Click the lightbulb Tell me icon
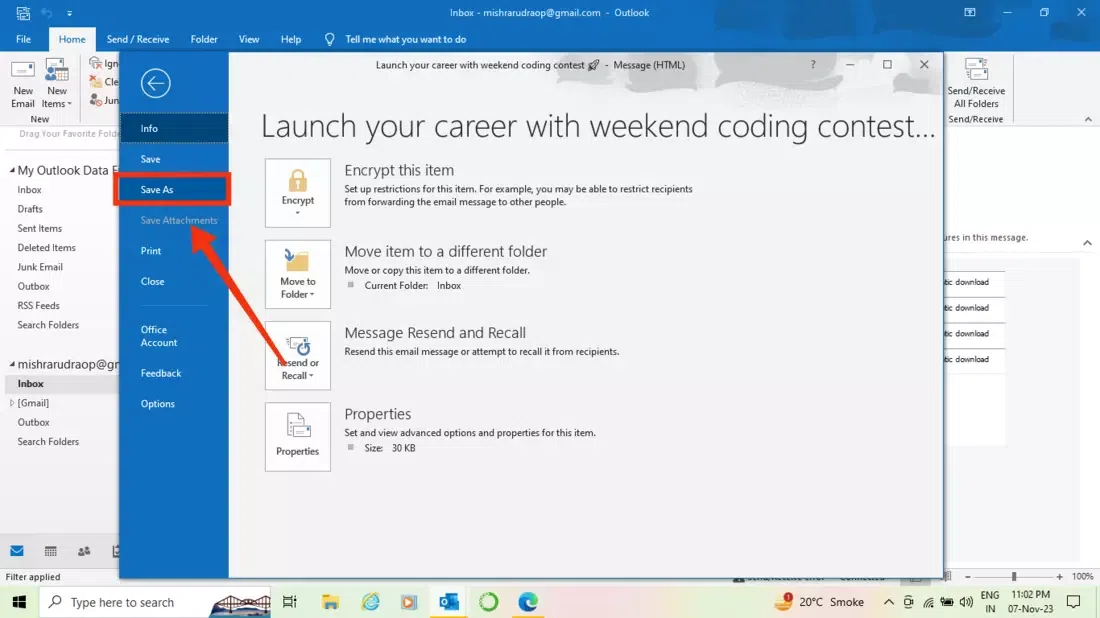The height and width of the screenshot is (618, 1100). (329, 39)
